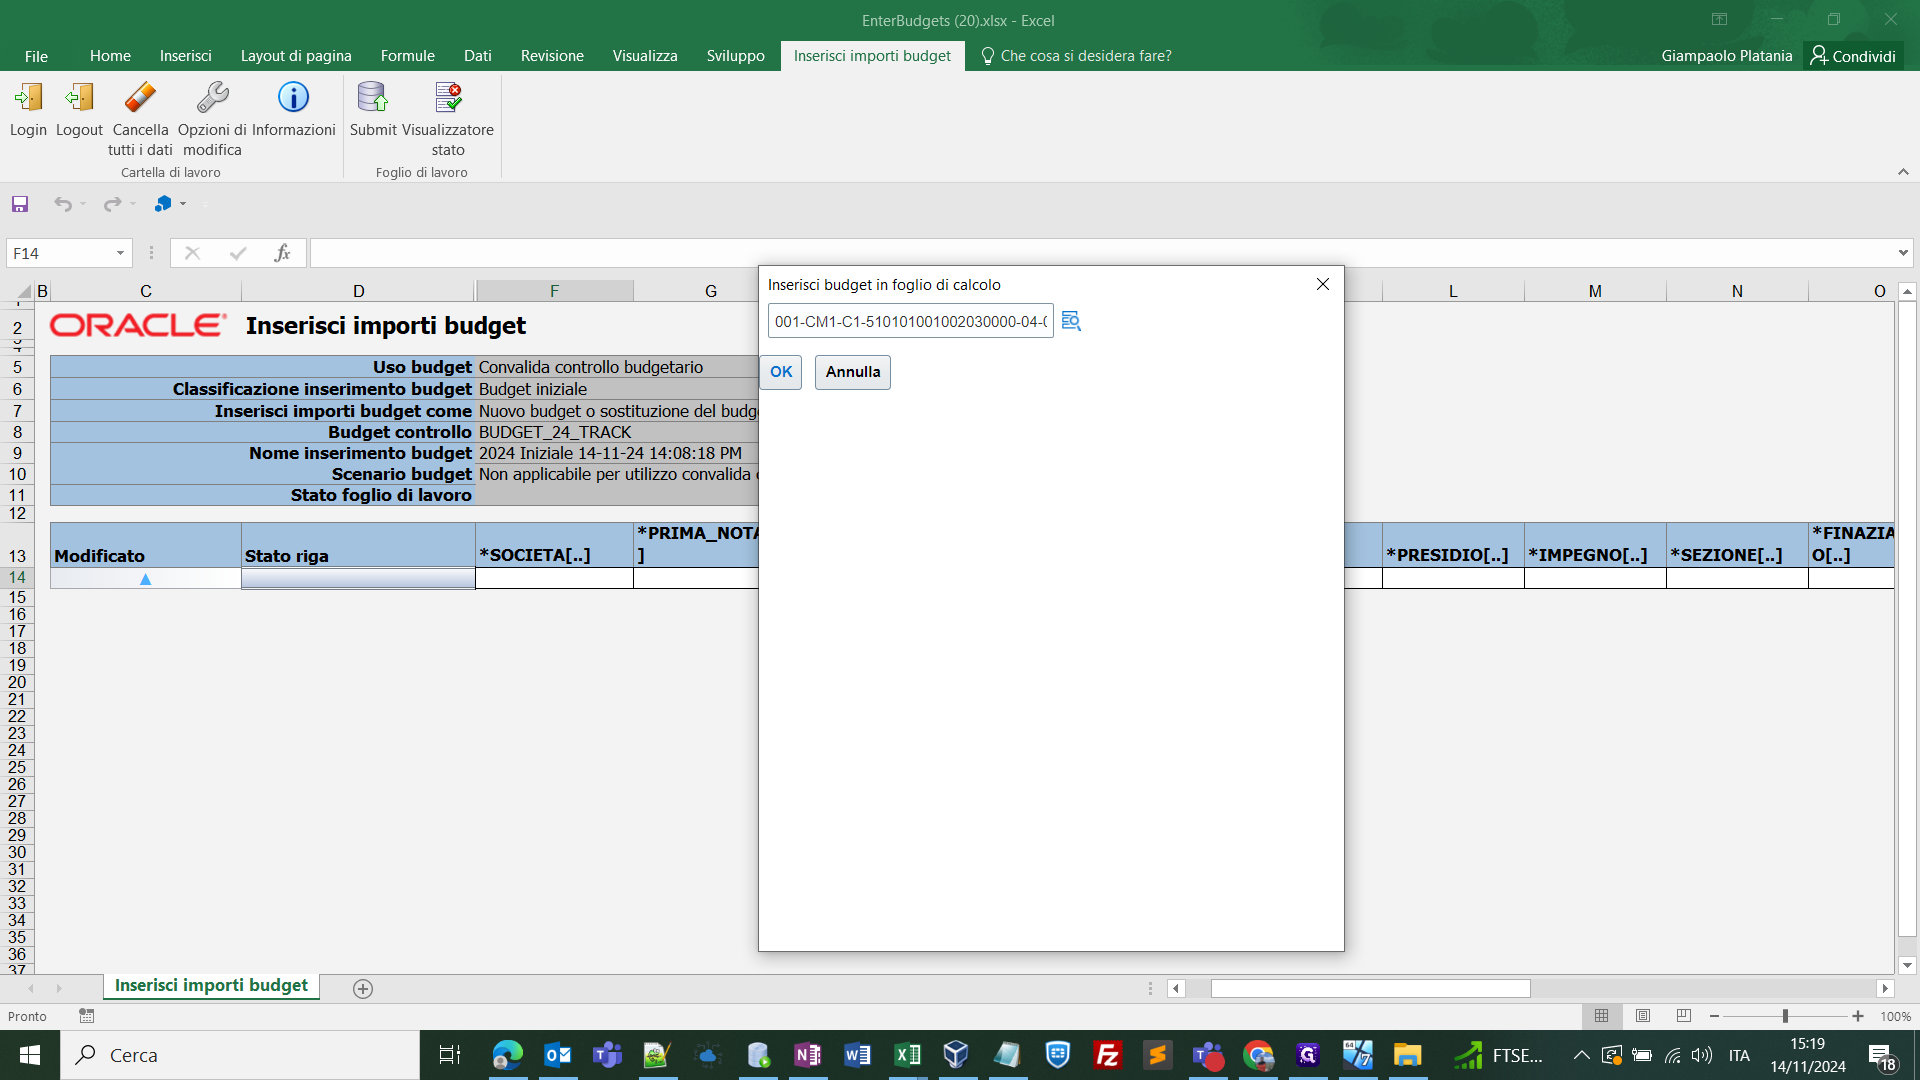This screenshot has height=1080, width=1920.
Task: Open Opzioni di modifica wrench icon
Action: pyautogui.click(x=212, y=98)
